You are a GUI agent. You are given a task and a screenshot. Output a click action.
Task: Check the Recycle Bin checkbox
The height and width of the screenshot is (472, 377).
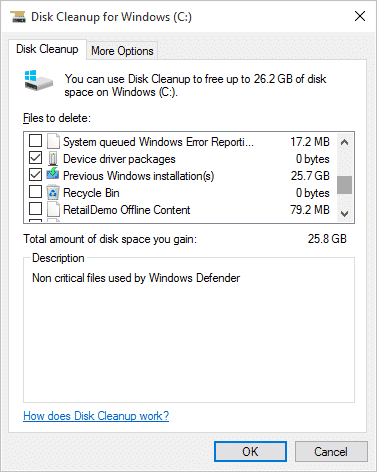35,192
